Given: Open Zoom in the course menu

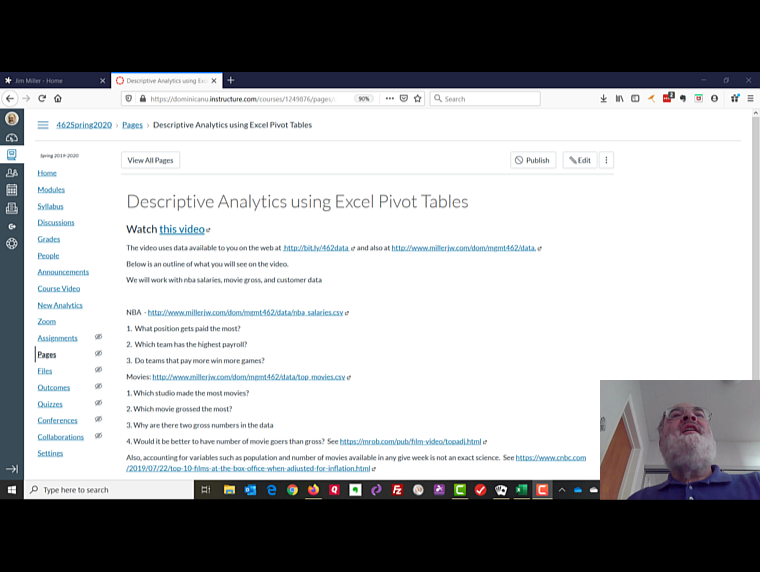Looking at the screenshot, I should click(x=47, y=321).
